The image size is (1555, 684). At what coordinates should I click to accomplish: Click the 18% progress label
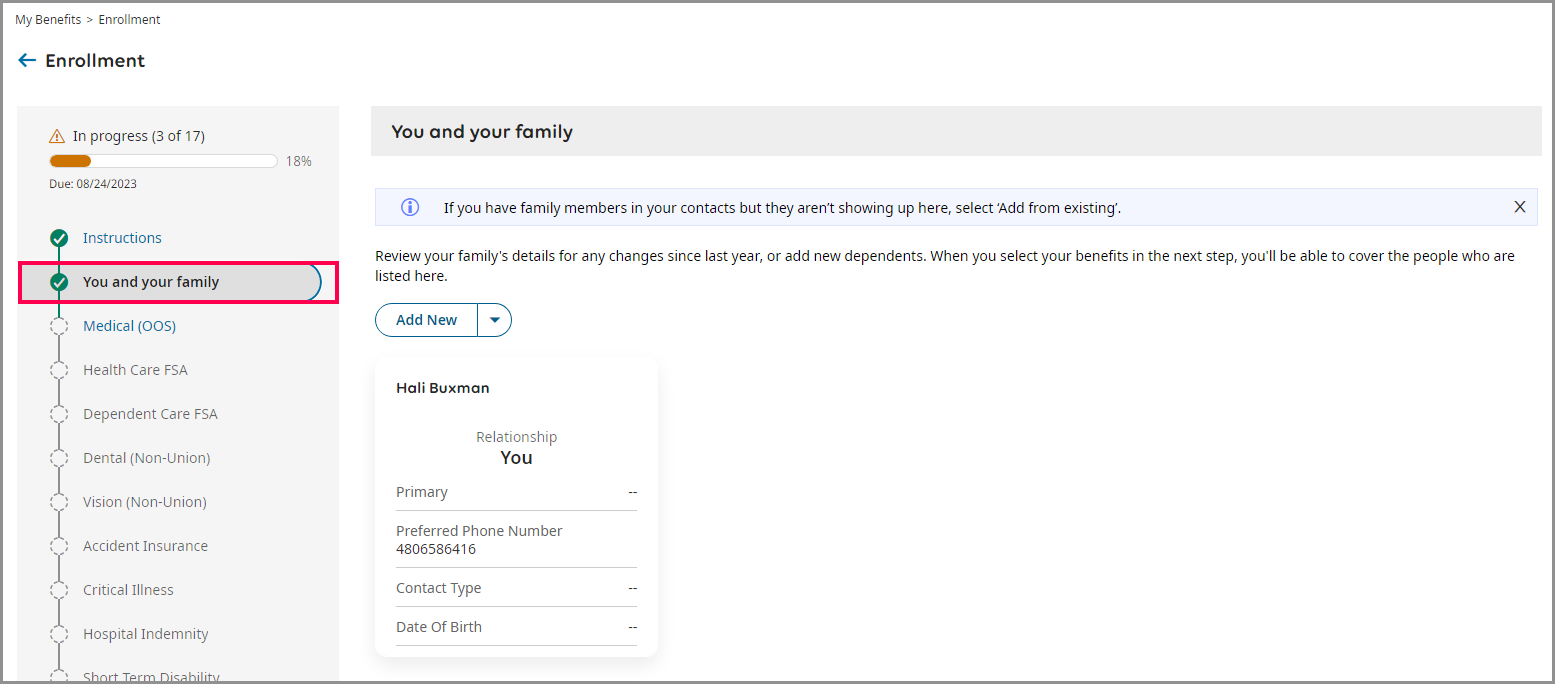(x=299, y=161)
